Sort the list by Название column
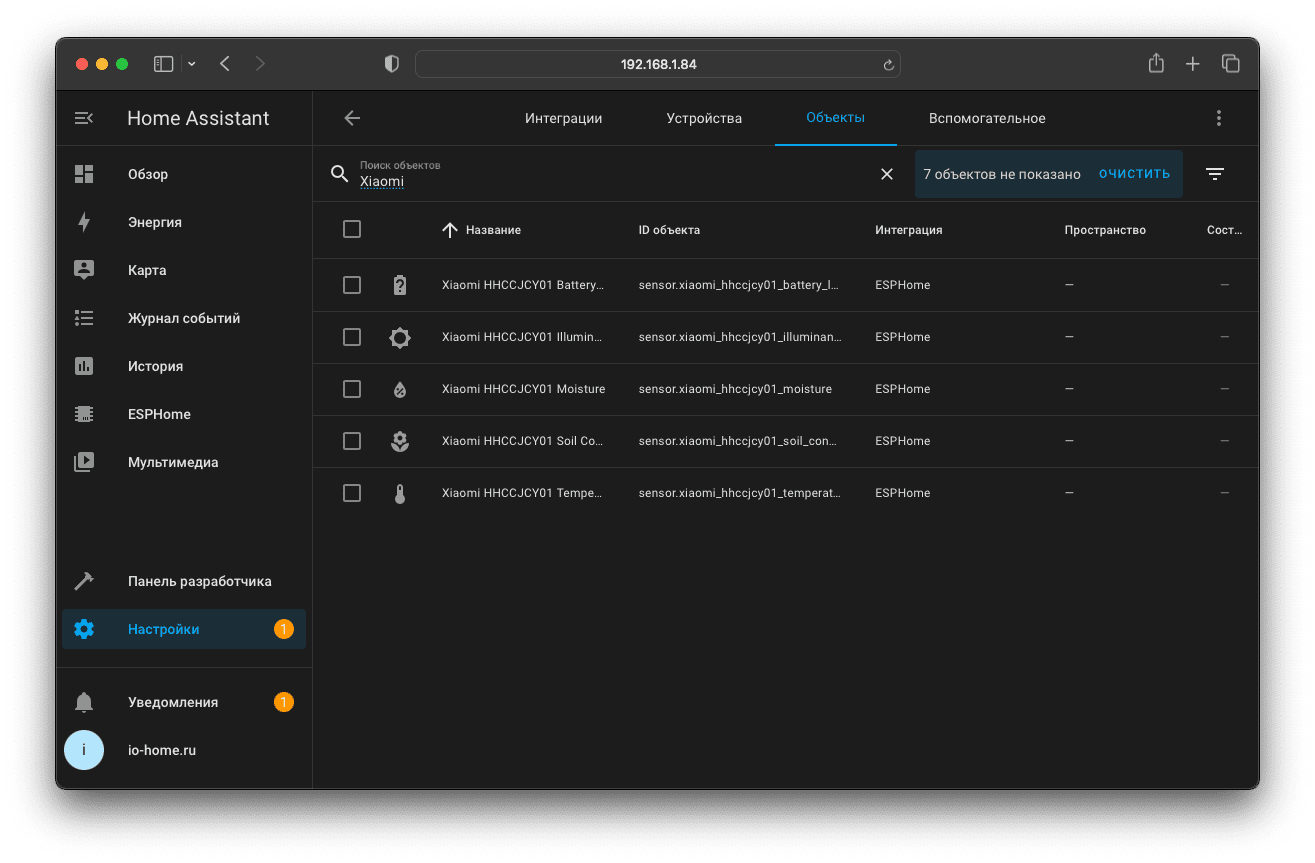The width and height of the screenshot is (1315, 863). tap(492, 230)
